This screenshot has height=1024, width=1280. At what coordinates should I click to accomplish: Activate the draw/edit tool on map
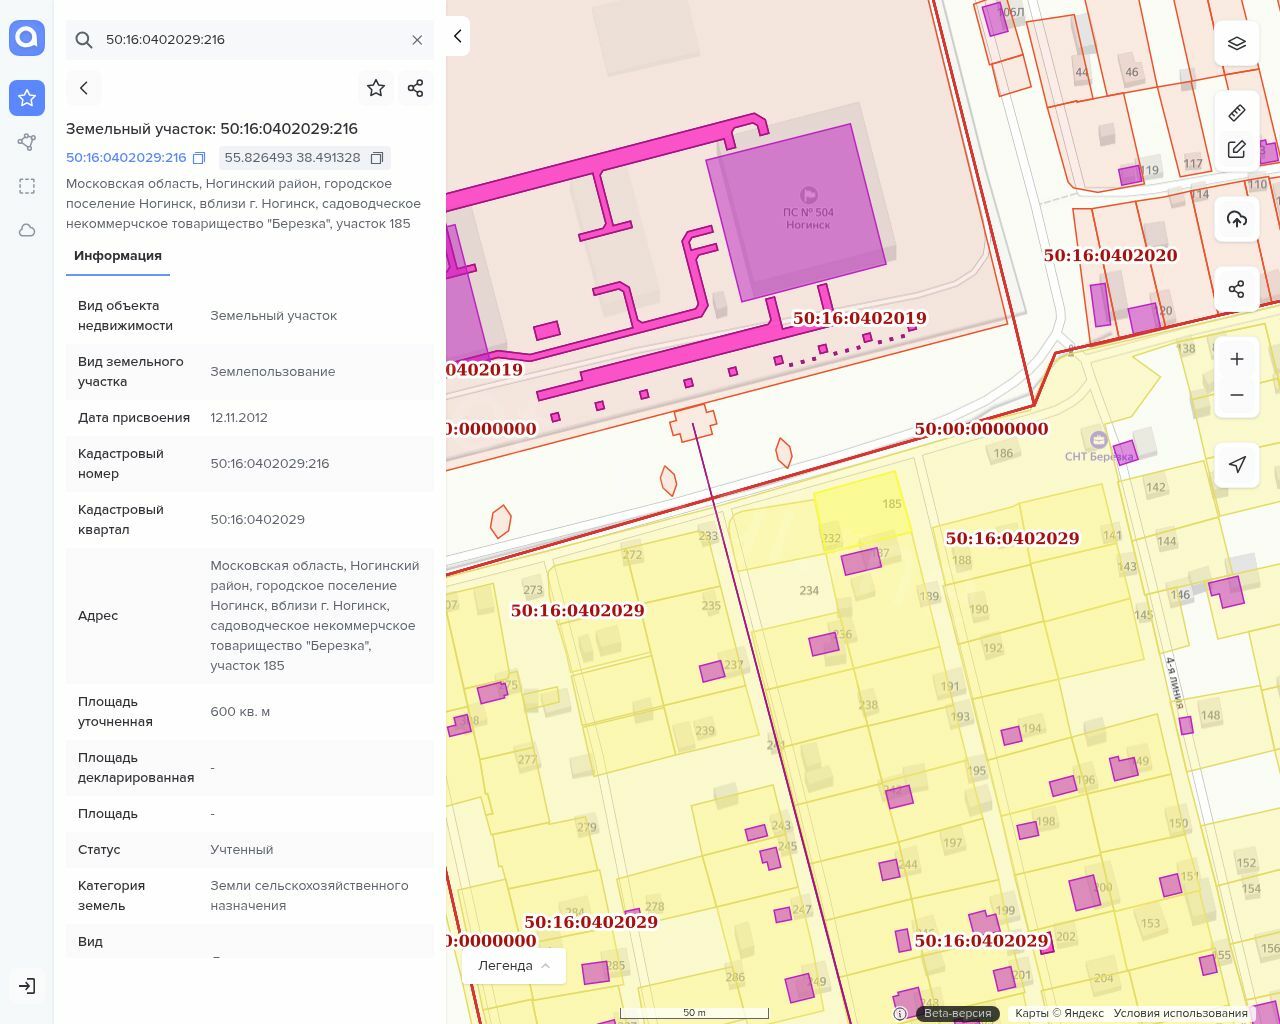1237,150
